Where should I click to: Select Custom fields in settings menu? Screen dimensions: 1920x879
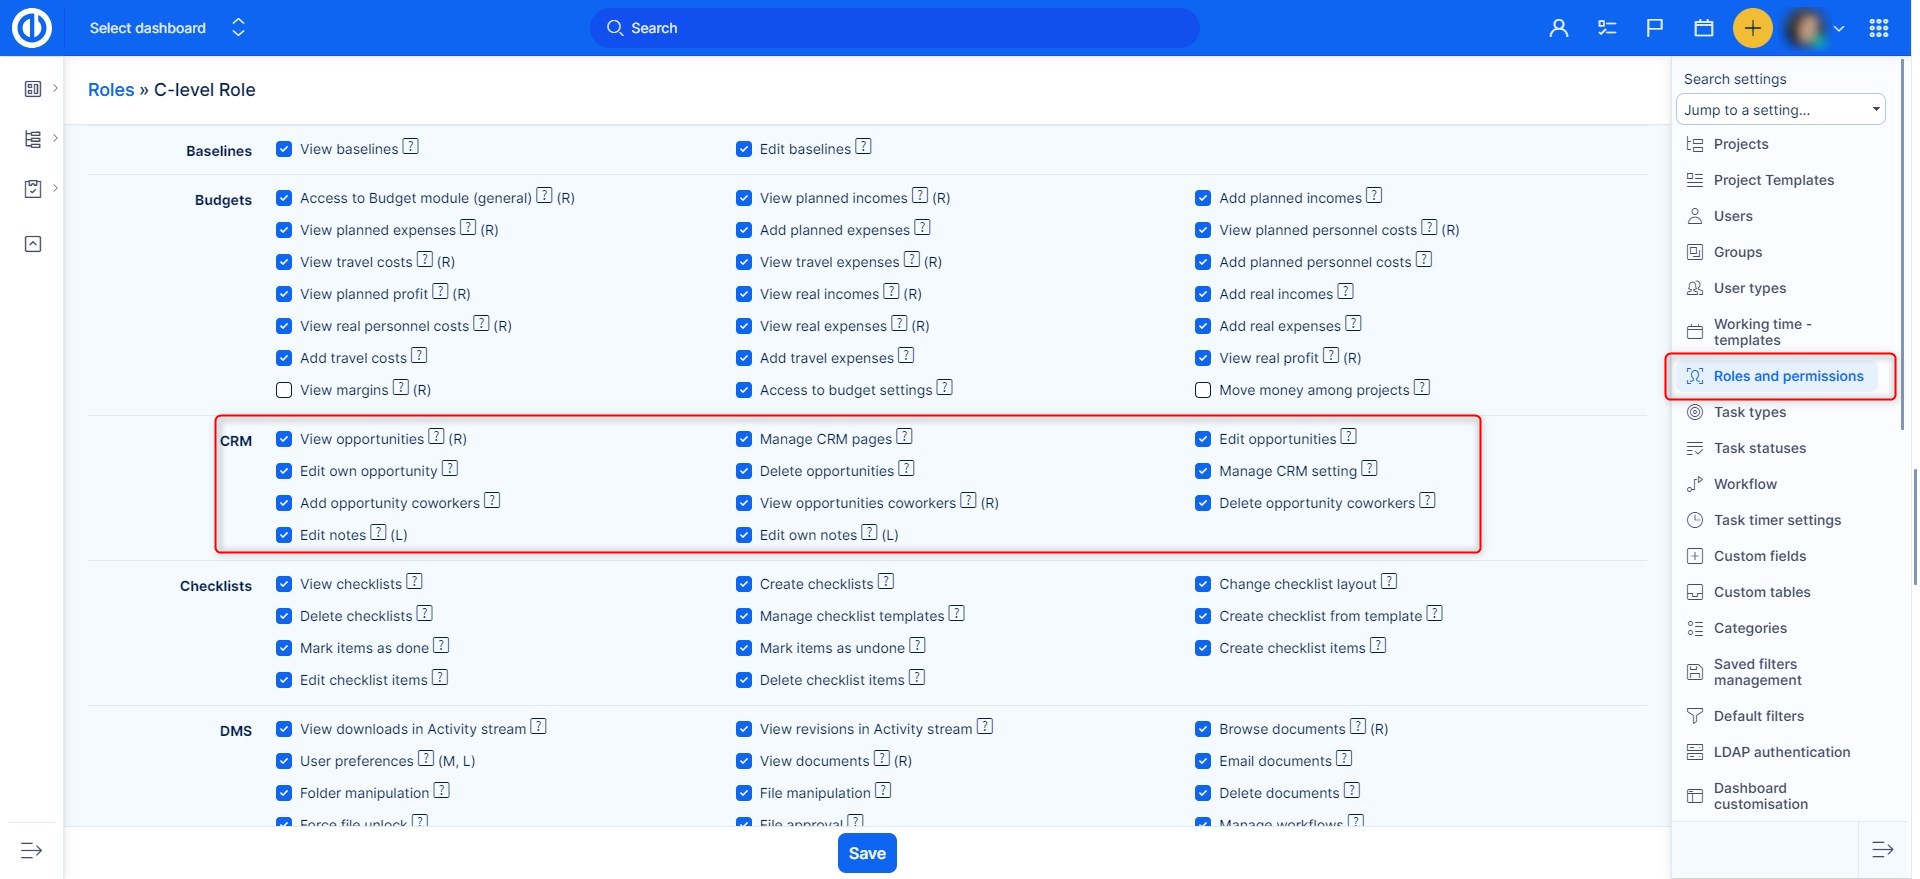point(1759,556)
